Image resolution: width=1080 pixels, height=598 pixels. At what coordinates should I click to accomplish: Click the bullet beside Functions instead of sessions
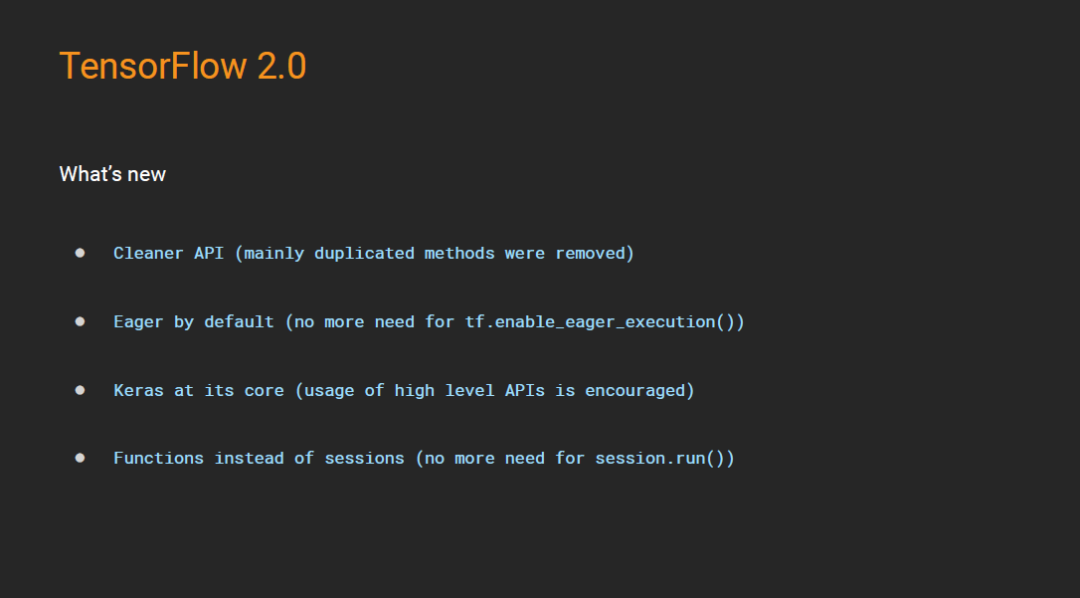tap(80, 457)
